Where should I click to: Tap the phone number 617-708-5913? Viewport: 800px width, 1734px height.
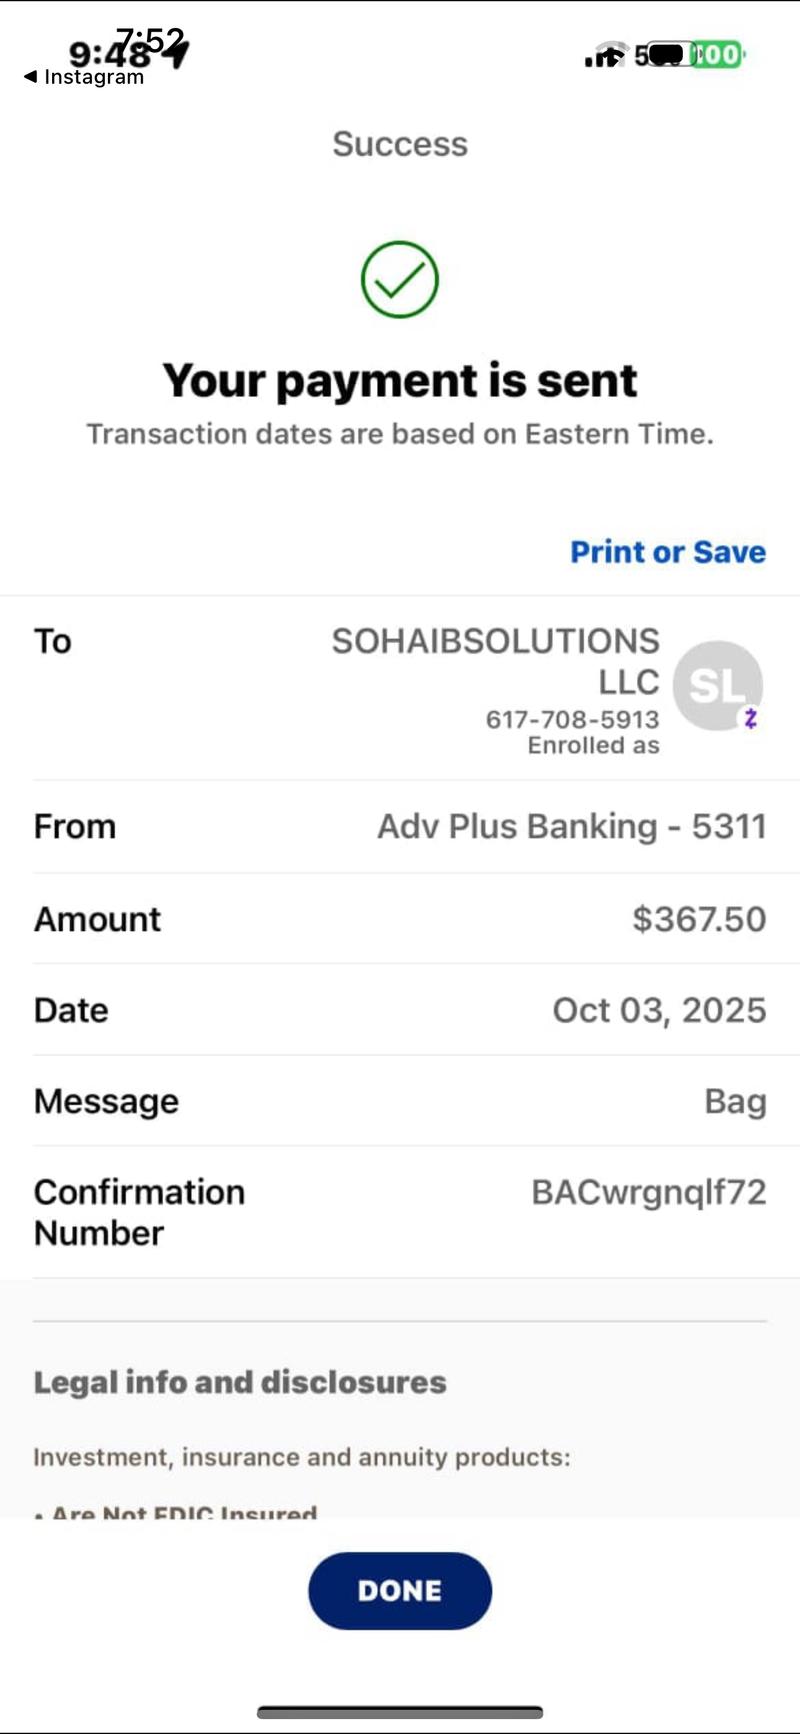tap(572, 719)
